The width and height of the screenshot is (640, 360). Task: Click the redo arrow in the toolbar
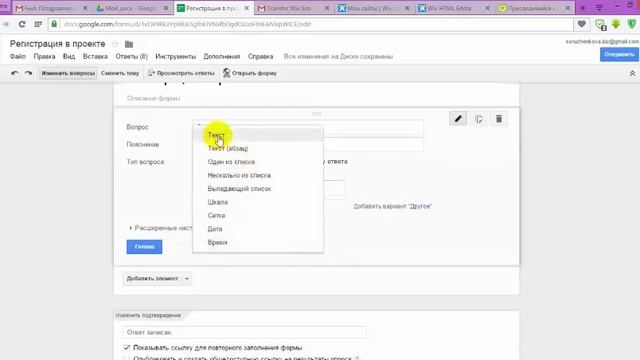point(28,73)
